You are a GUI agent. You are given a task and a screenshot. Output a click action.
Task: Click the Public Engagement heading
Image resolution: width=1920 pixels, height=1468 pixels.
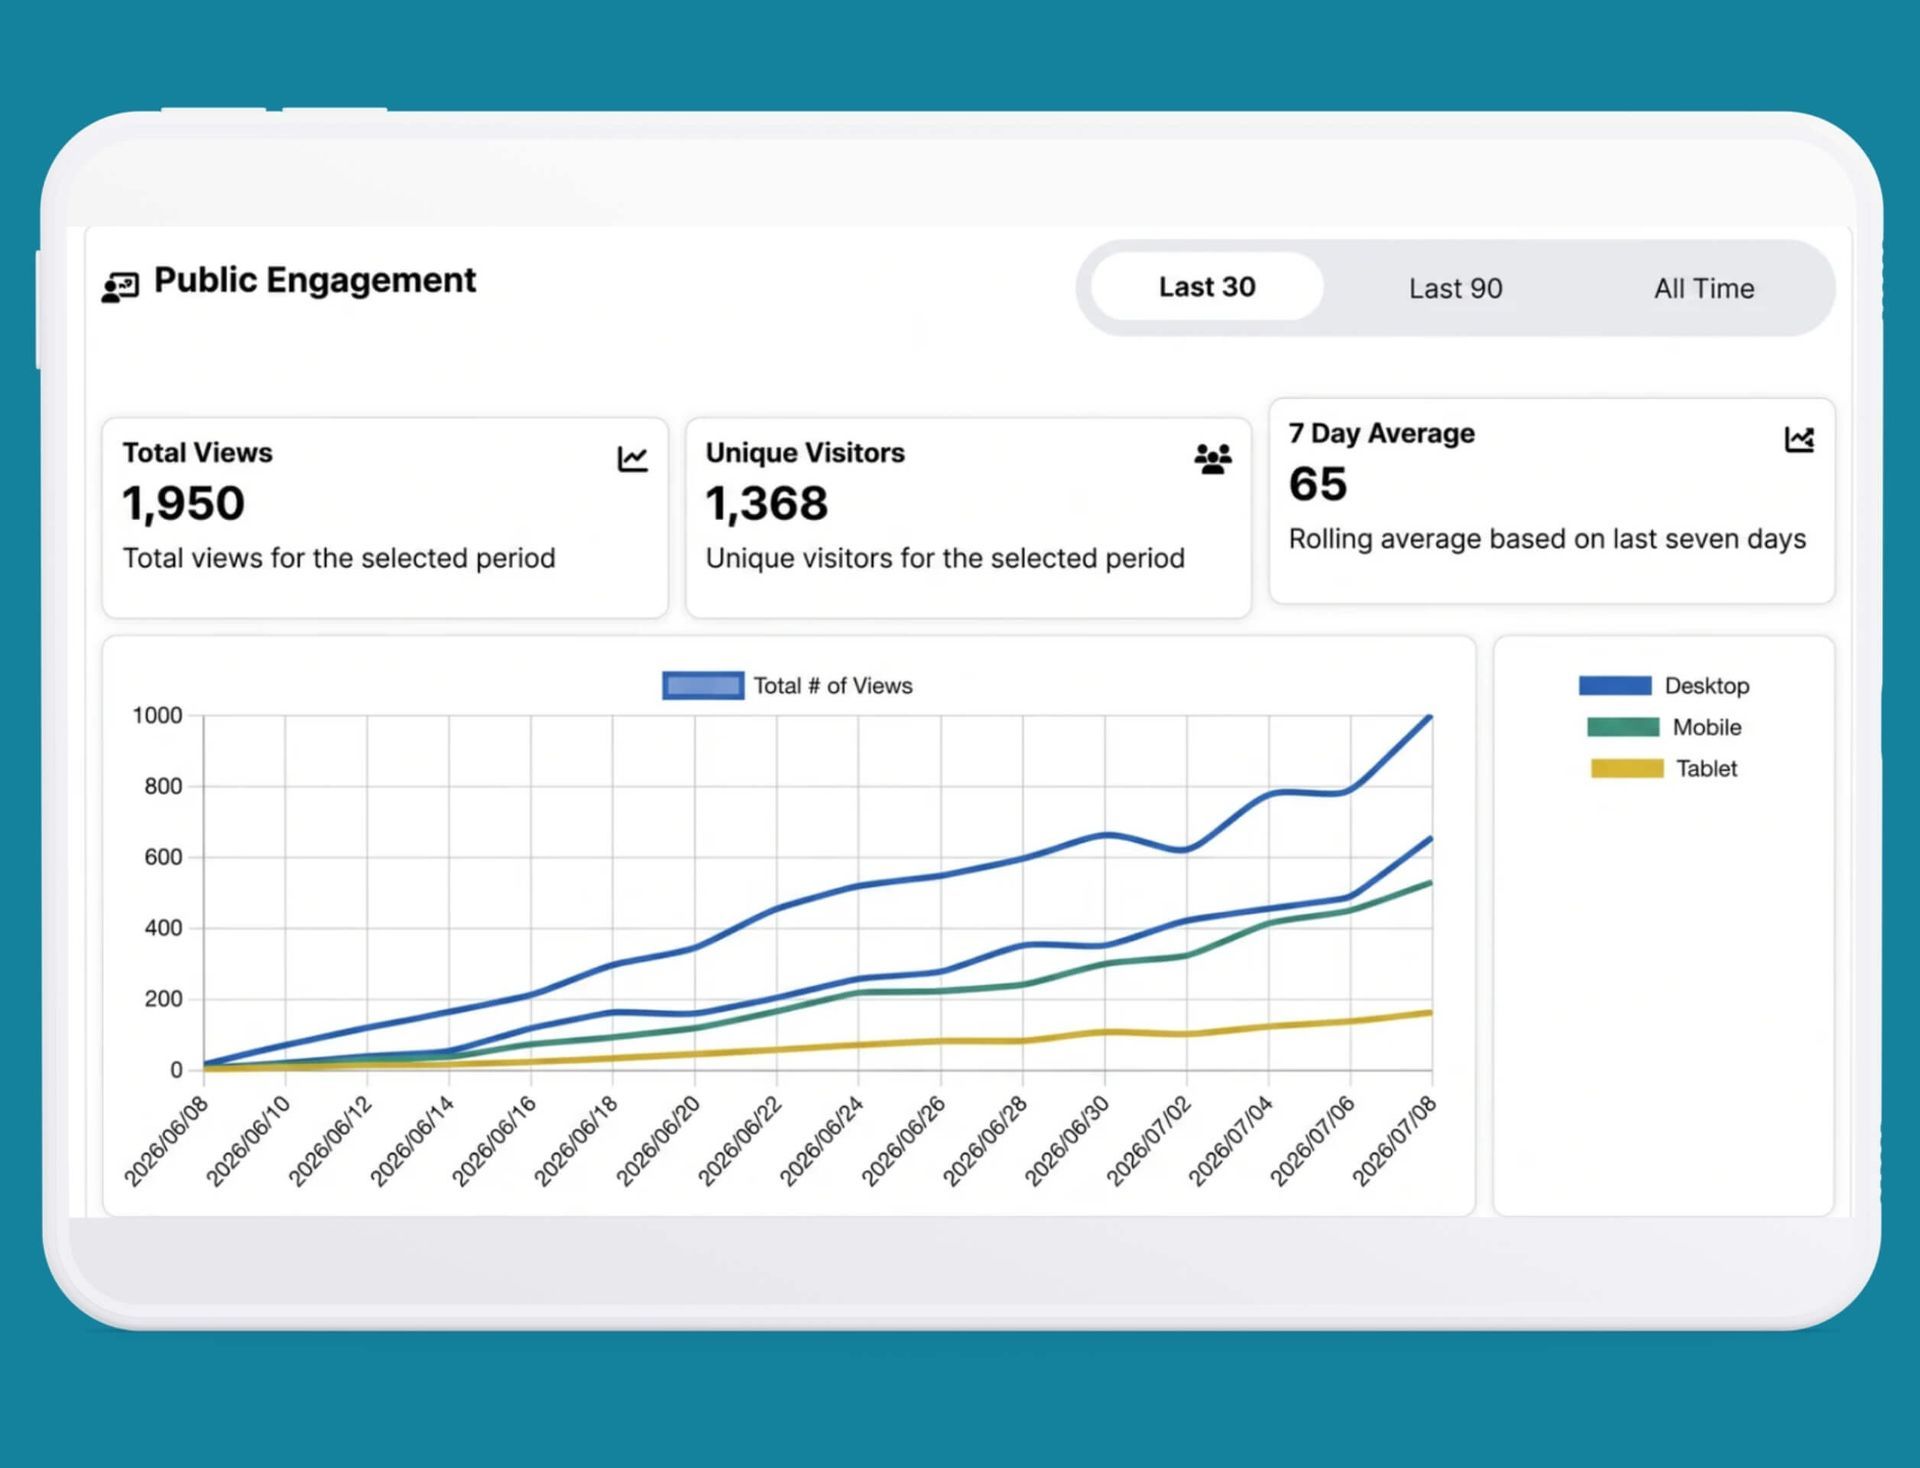coord(315,280)
